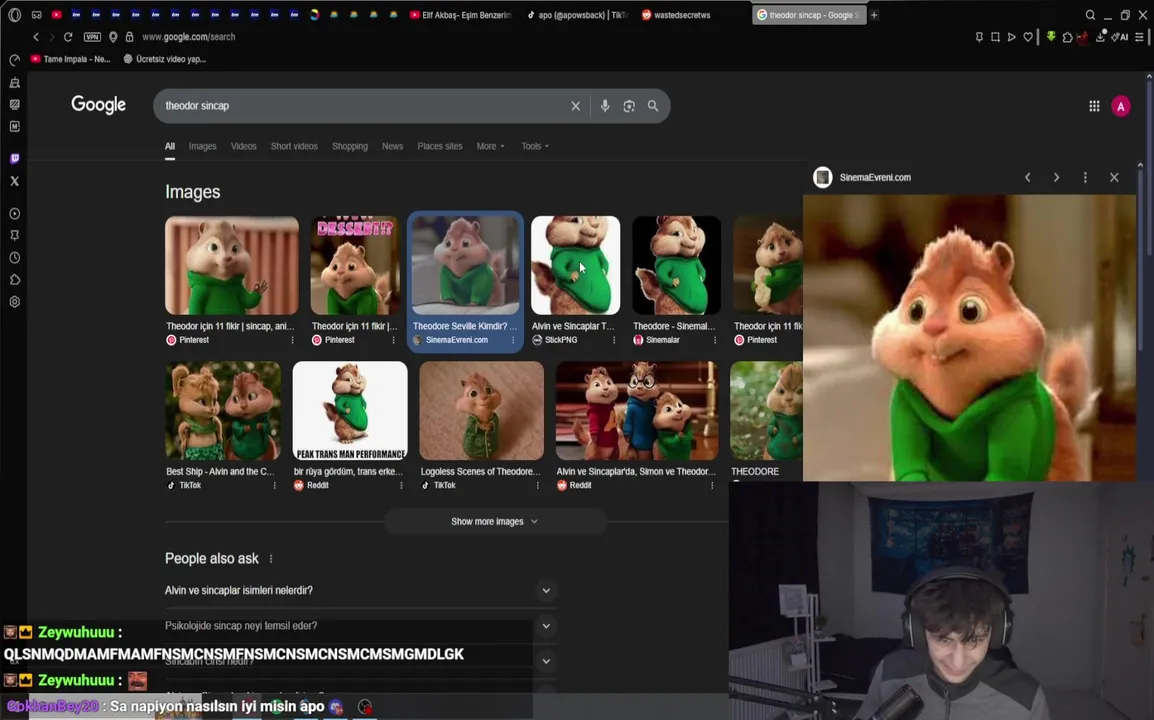Open the pinboards pin icon in sidebar

coord(15,236)
